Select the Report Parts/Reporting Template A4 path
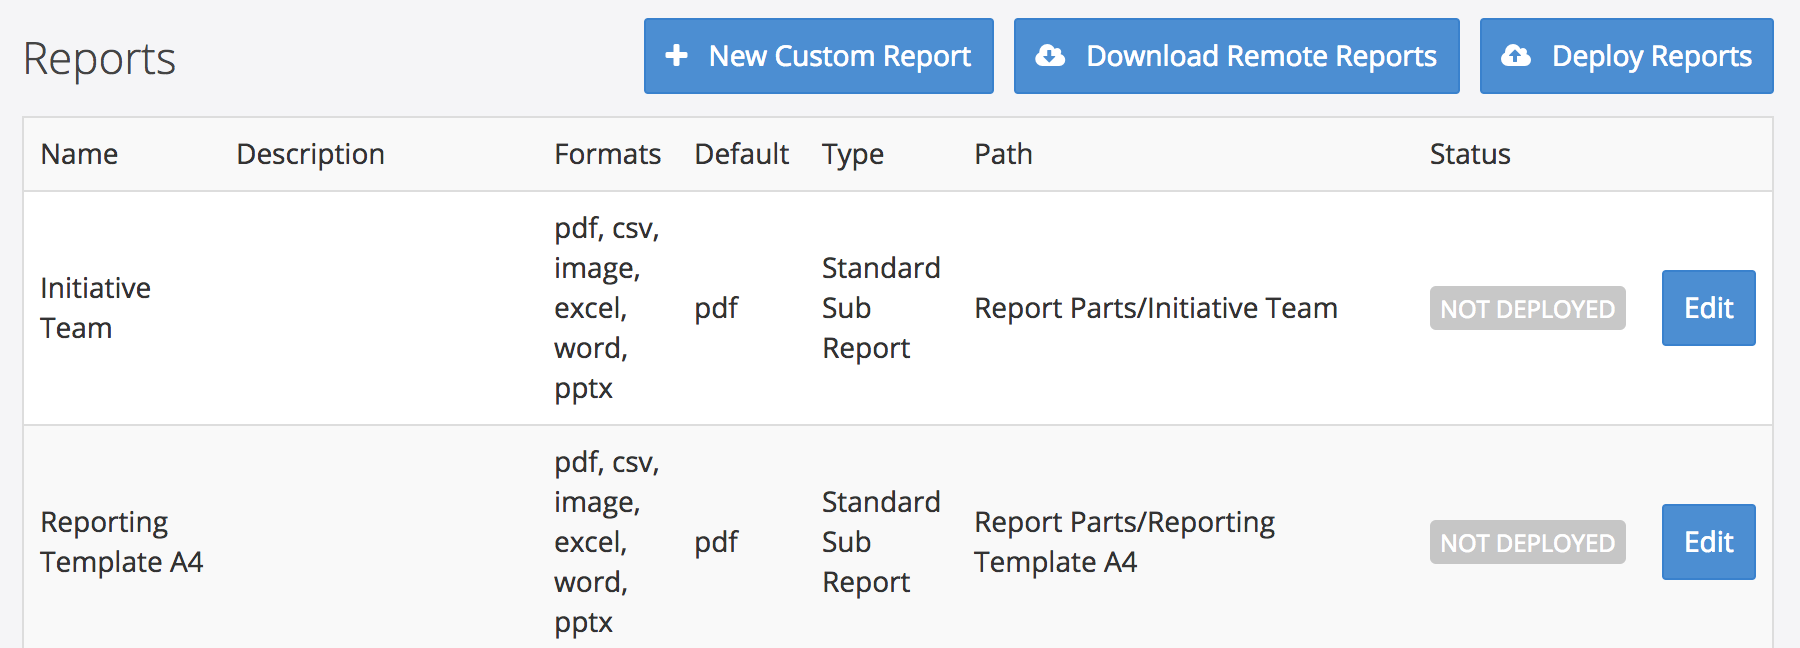The image size is (1800, 648). (x=1124, y=542)
